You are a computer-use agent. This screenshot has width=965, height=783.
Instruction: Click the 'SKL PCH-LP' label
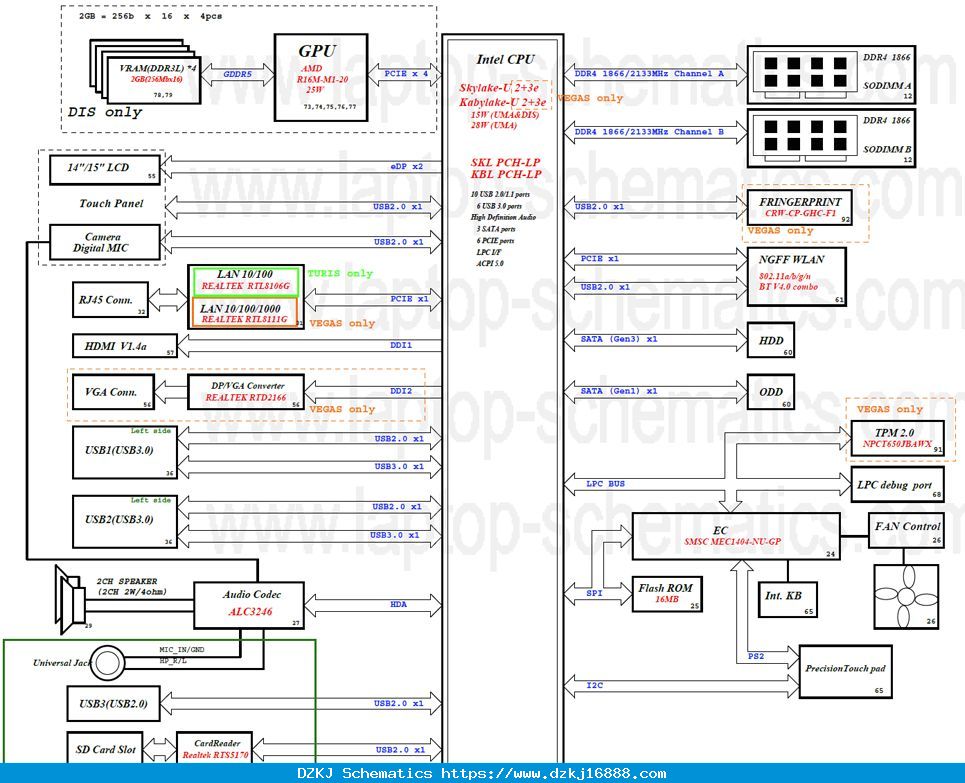point(505,163)
